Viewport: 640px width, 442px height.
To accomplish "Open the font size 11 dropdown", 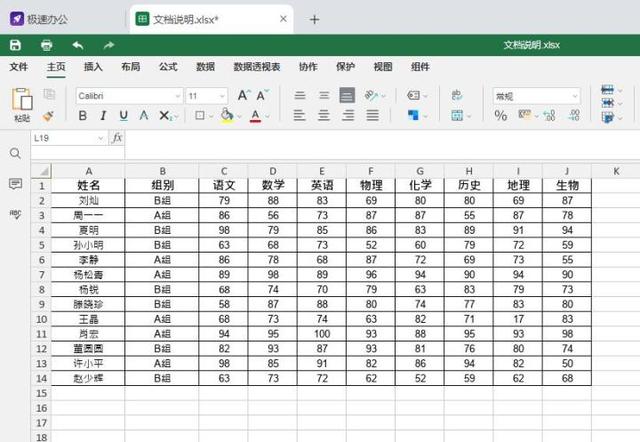I will (x=222, y=96).
